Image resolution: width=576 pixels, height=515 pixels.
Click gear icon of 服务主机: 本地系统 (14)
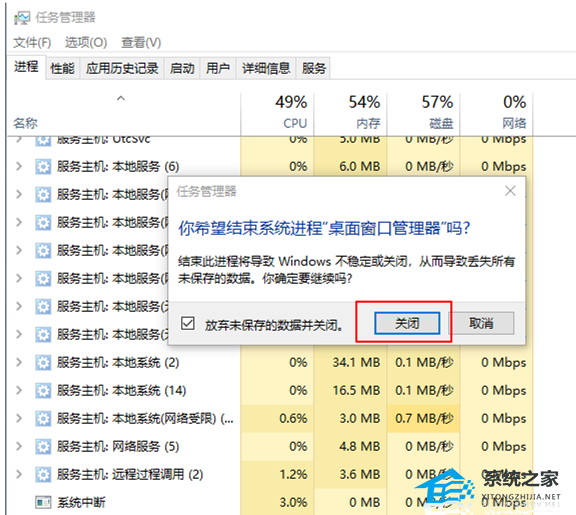[x=43, y=391]
